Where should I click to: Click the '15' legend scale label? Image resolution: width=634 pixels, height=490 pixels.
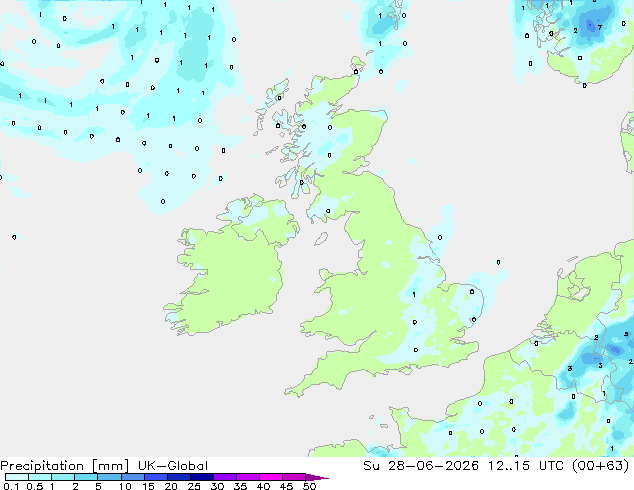click(148, 486)
